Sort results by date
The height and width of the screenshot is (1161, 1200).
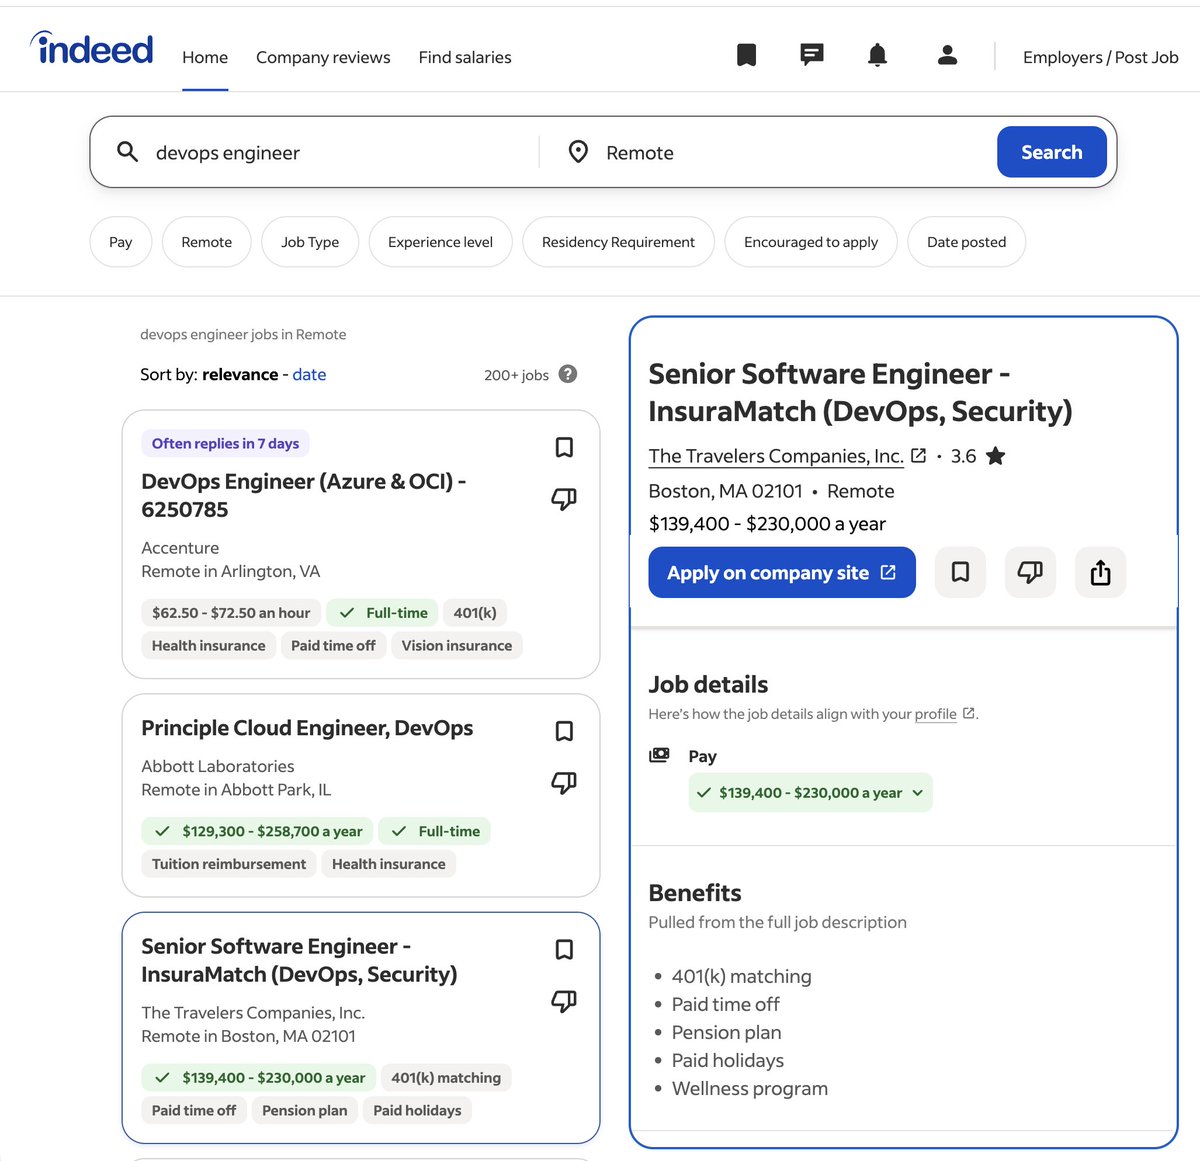point(309,374)
